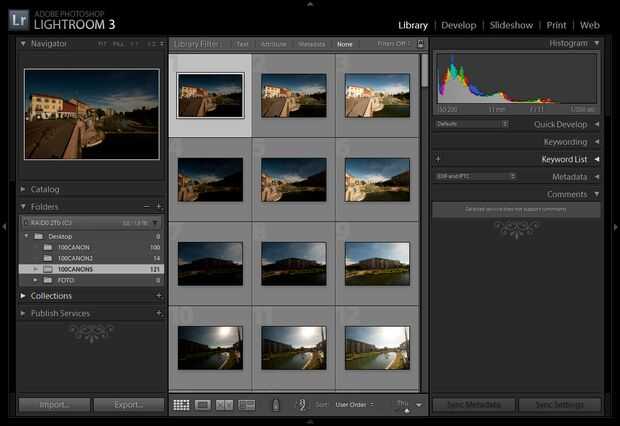620x426 pixels.
Task: Open the Web module
Action: (590, 25)
